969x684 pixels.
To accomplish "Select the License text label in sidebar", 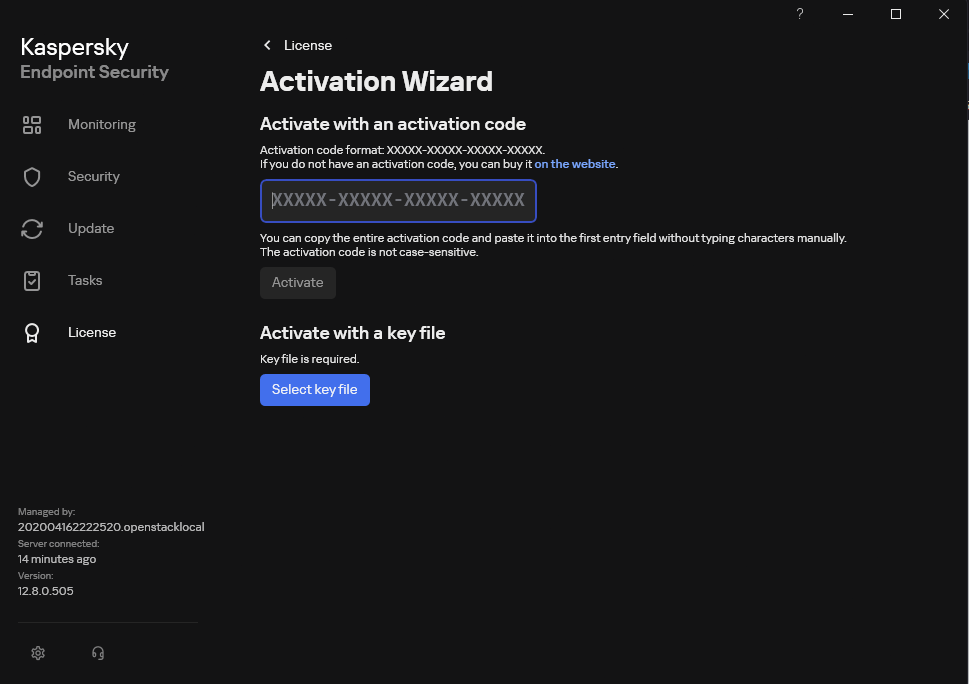I will (x=91, y=332).
